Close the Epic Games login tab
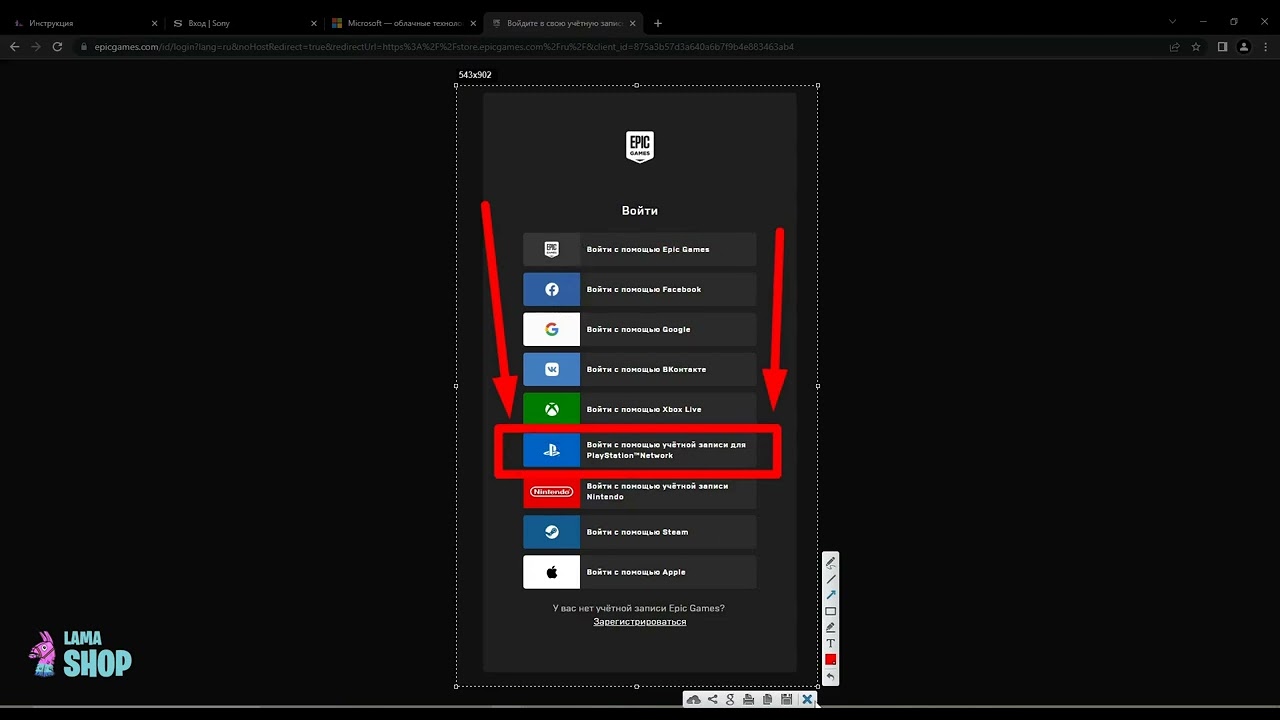The height and width of the screenshot is (720, 1280). pos(632,23)
